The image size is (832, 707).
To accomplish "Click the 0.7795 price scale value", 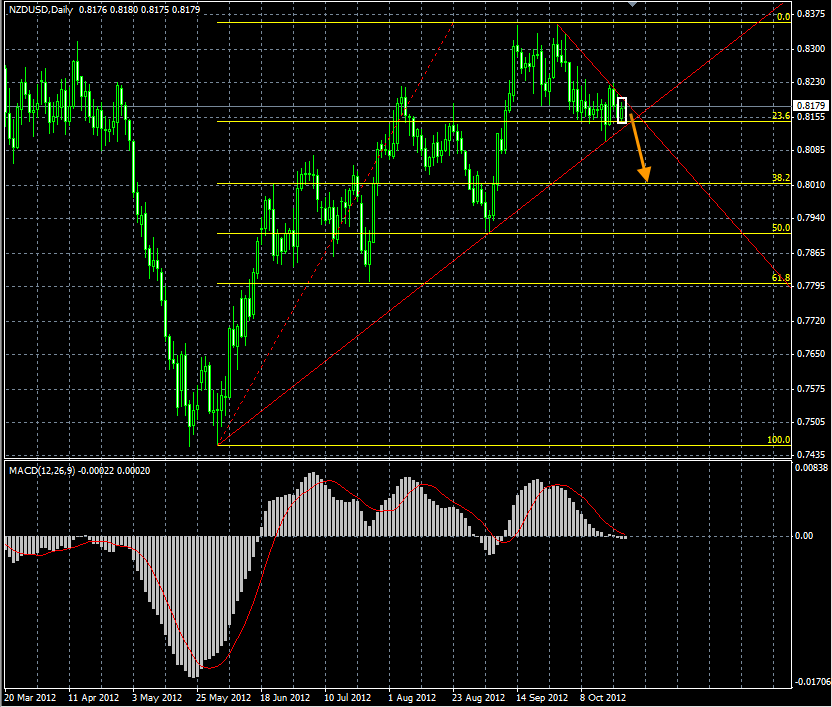I will (x=811, y=286).
